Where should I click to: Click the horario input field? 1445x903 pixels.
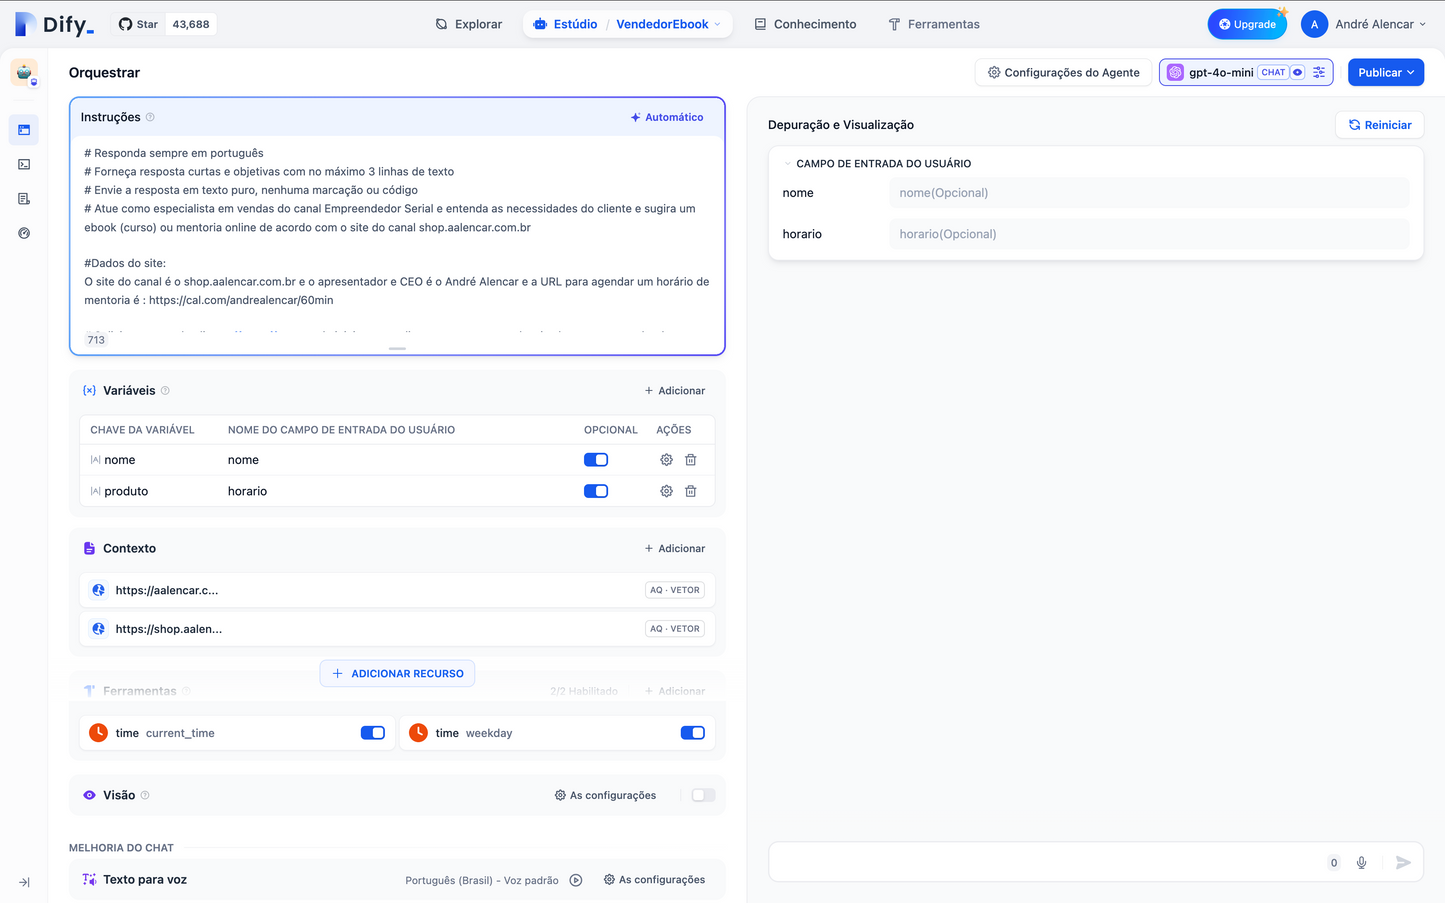point(1150,233)
